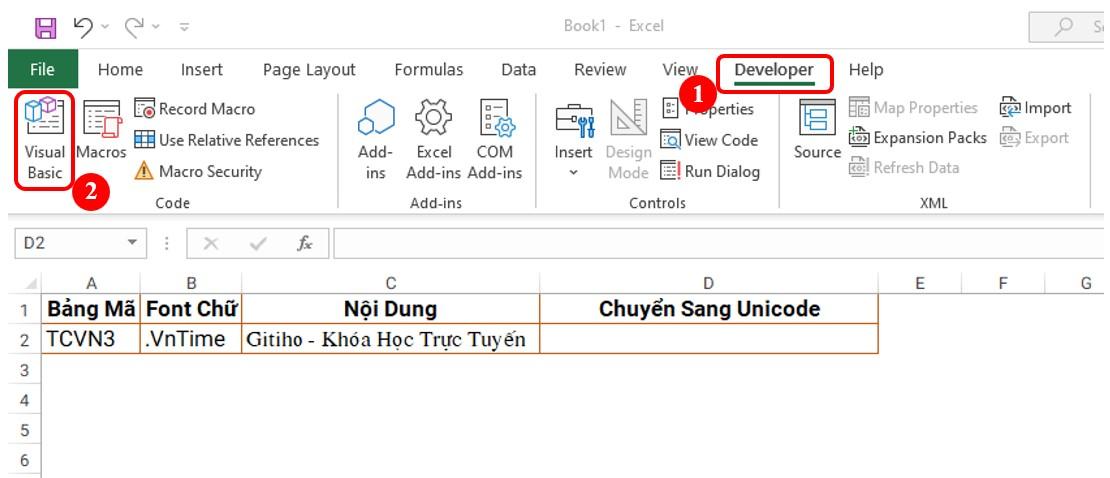Open COM Add-ins dialog

click(x=495, y=140)
